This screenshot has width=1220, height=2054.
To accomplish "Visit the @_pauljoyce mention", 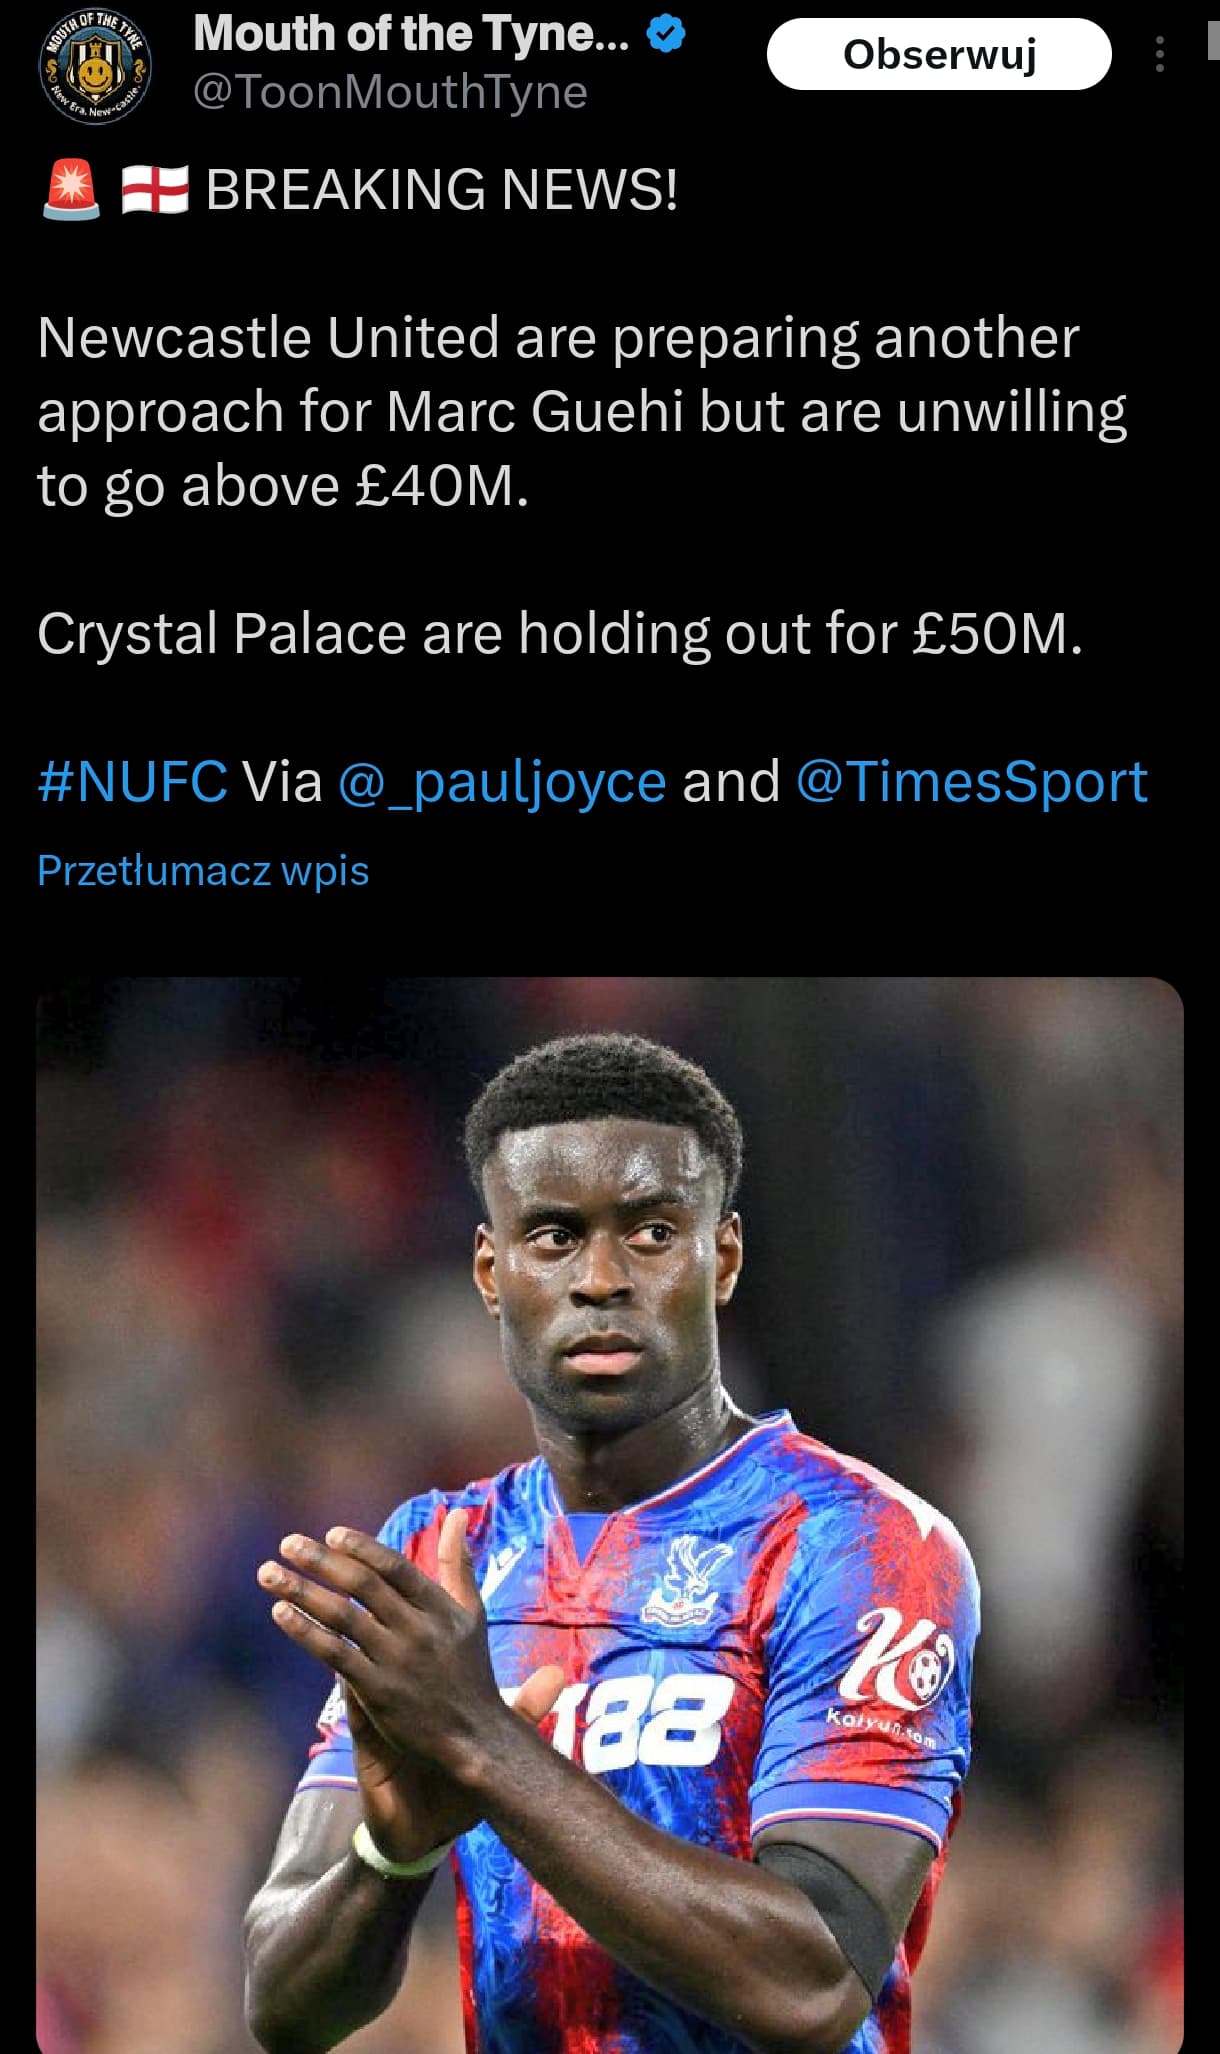I will [x=502, y=781].
